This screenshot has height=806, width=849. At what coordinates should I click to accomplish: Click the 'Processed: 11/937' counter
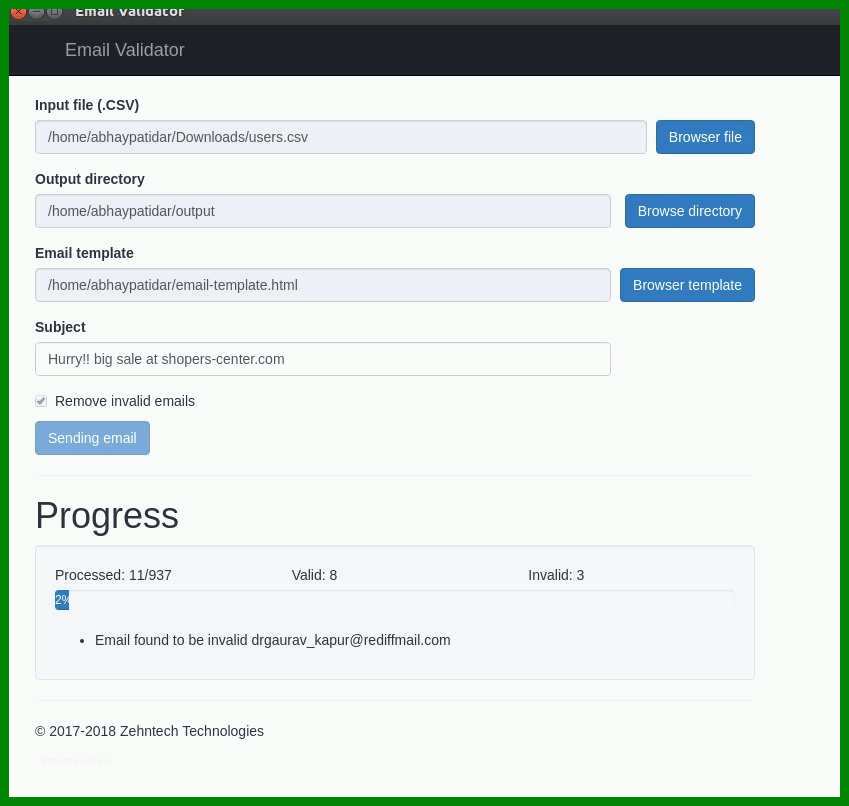point(113,575)
